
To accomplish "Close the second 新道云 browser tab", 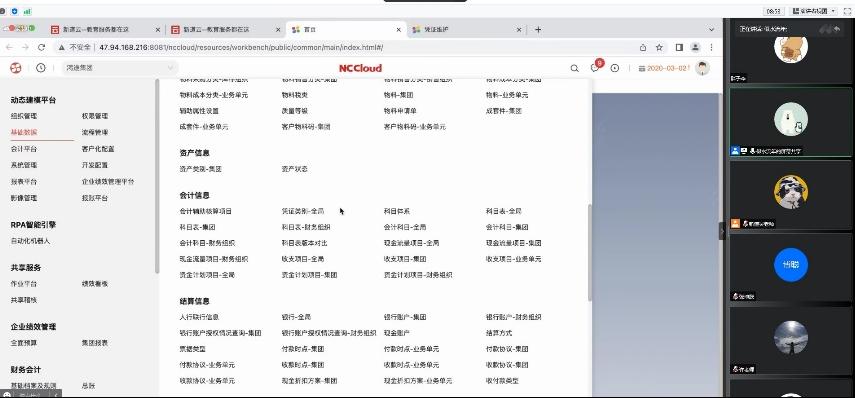I will click(x=278, y=30).
